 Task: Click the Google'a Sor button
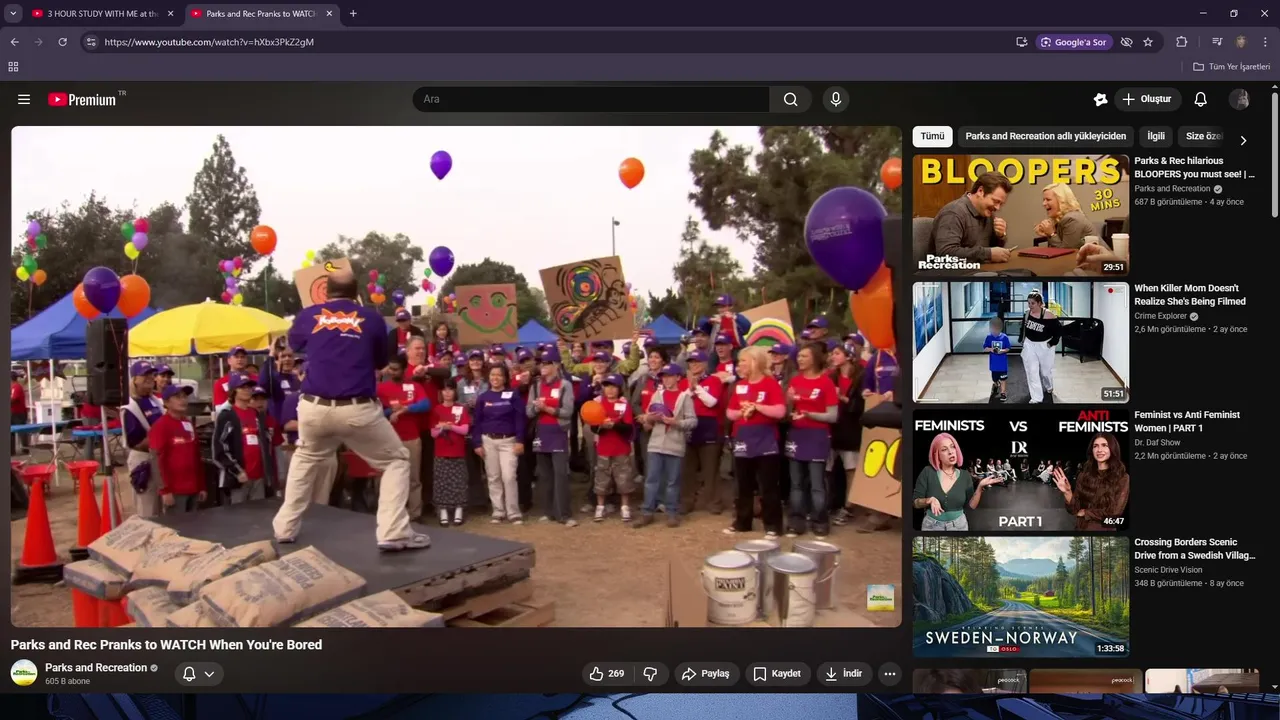1074,42
